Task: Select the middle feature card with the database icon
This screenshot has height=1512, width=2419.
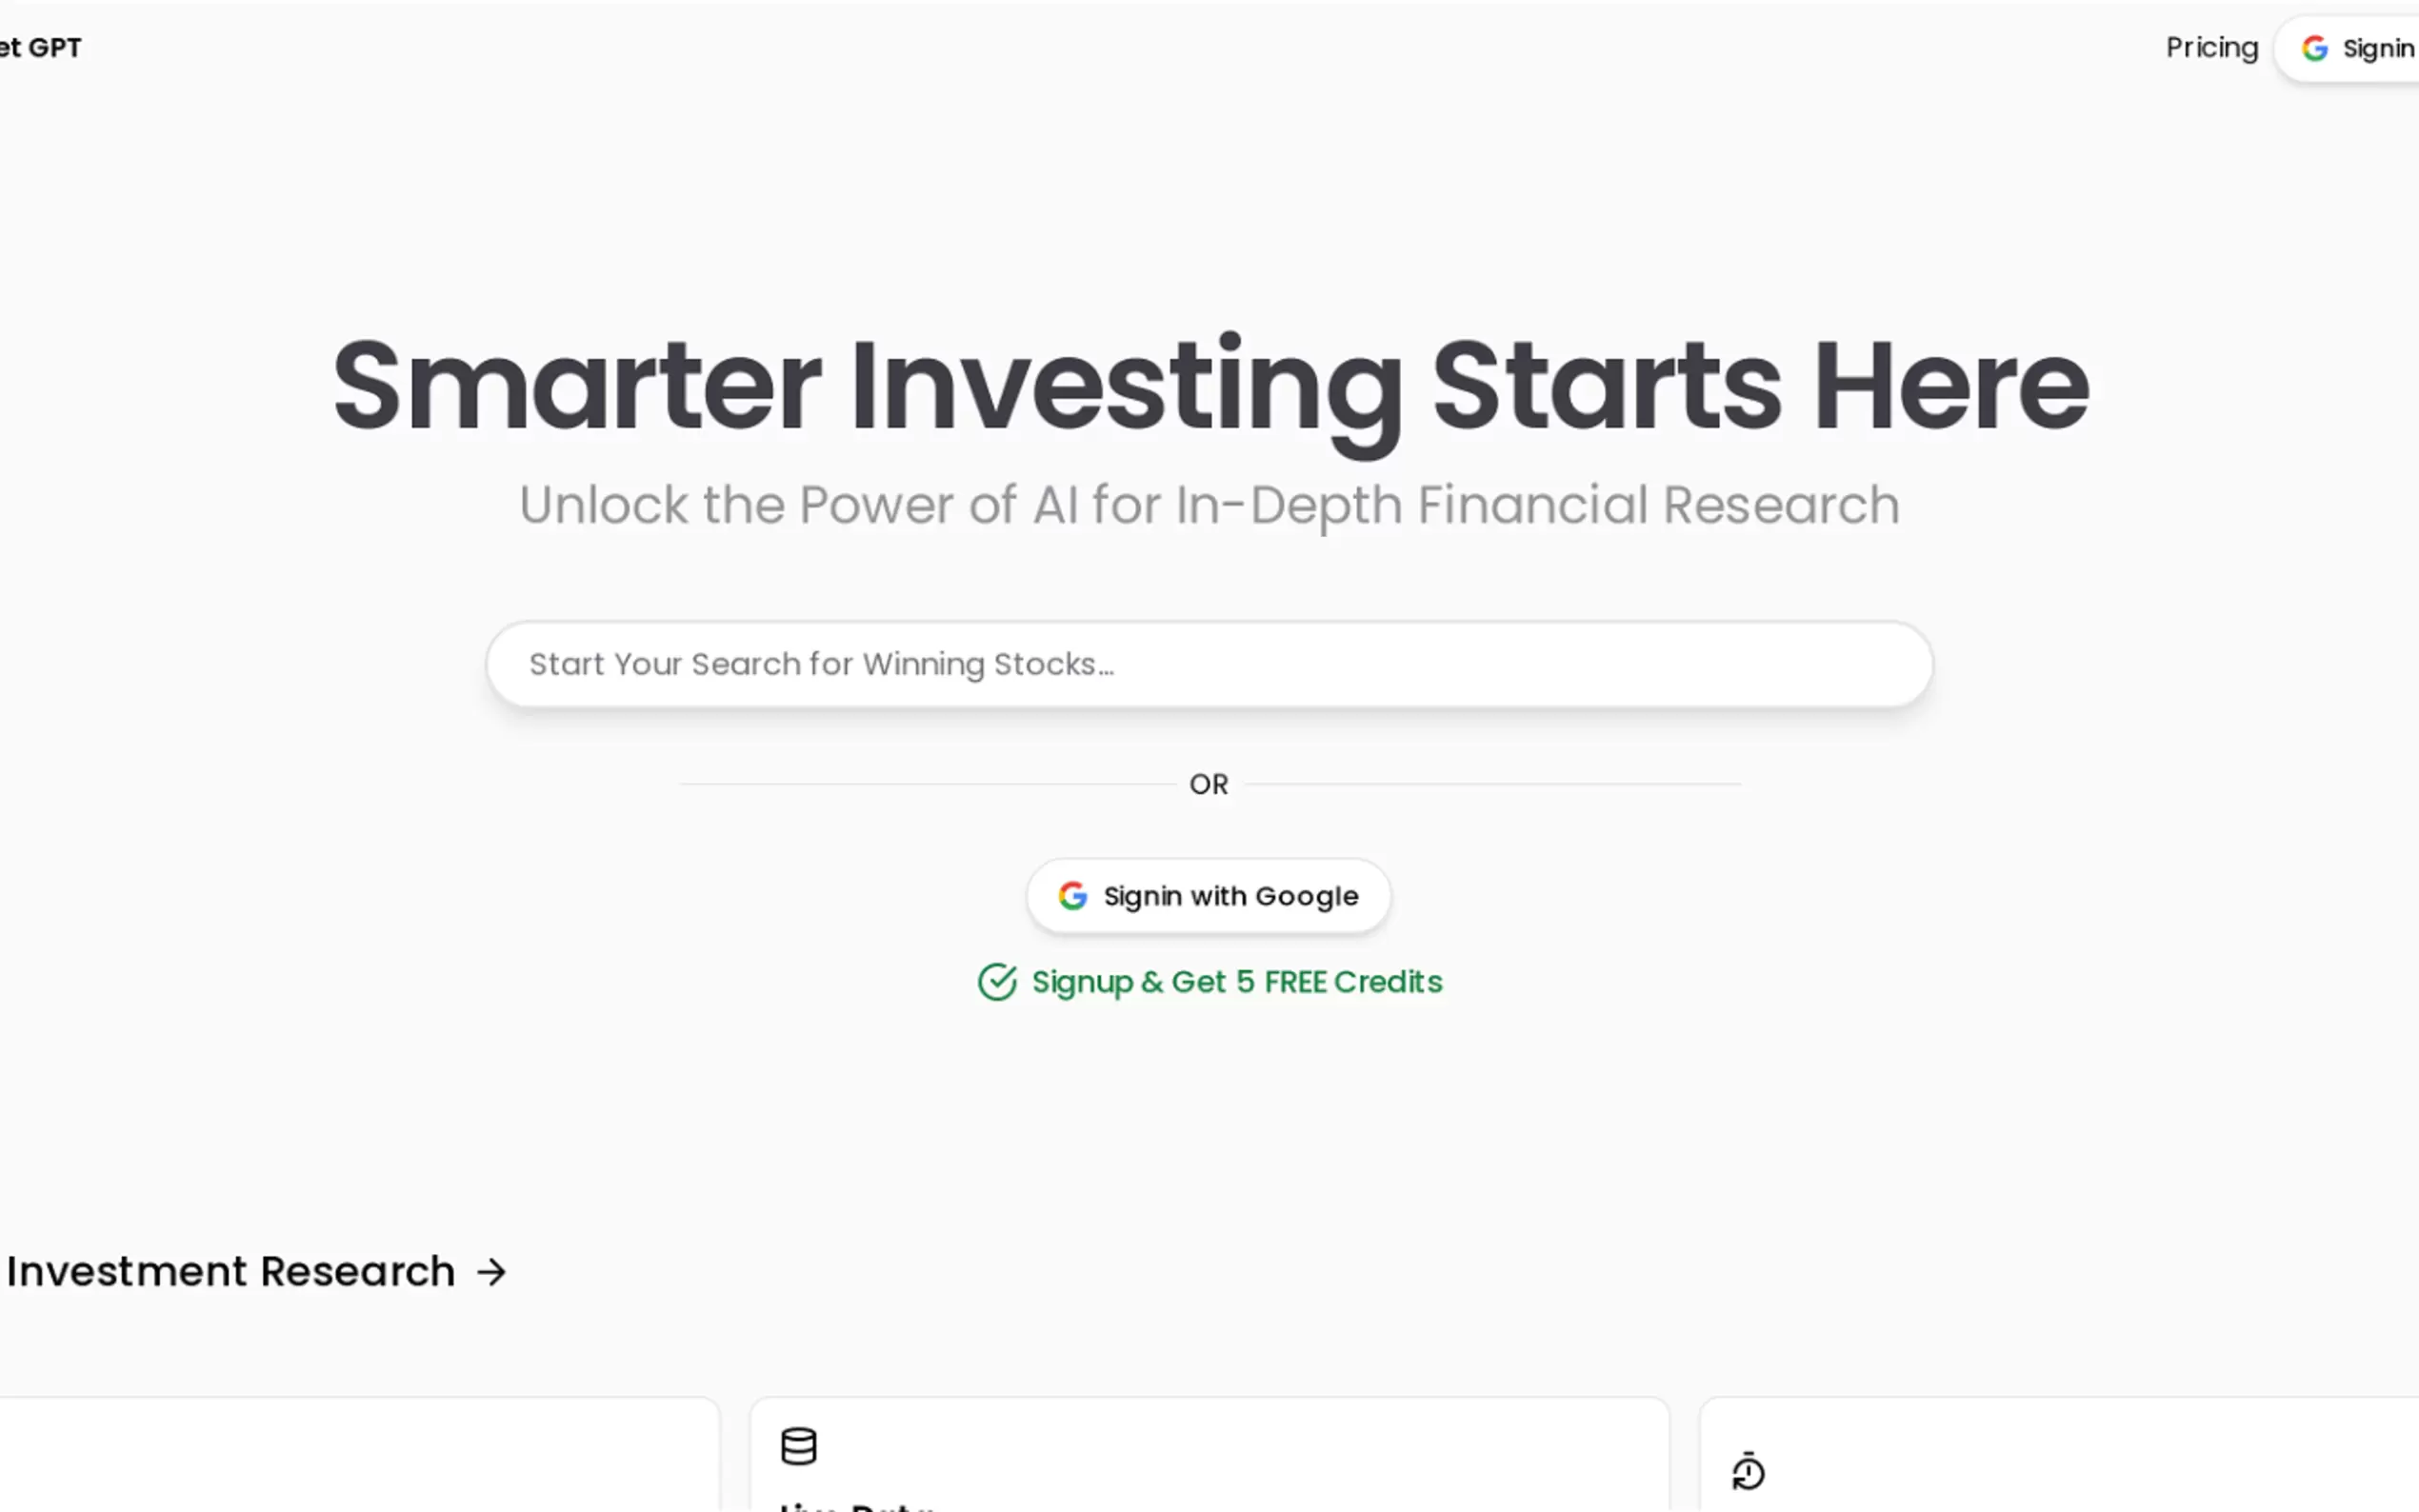Action: pos(1208,1460)
